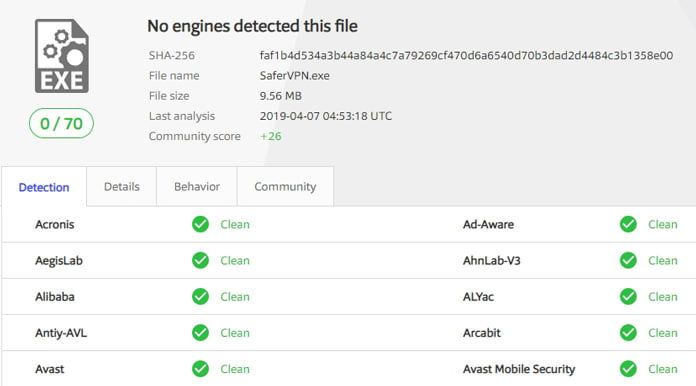Click the Alibaba engine name
696x386 pixels.
click(55, 297)
